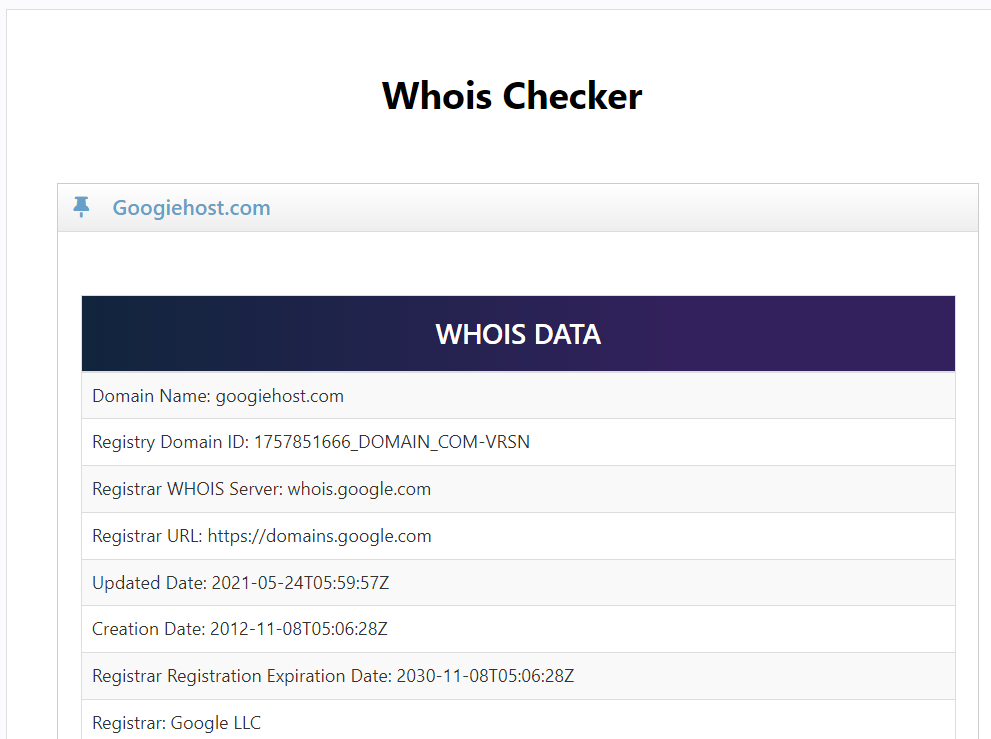Viewport: 991px width, 739px height.
Task: Click the Whois Checker page title
Action: click(x=511, y=95)
